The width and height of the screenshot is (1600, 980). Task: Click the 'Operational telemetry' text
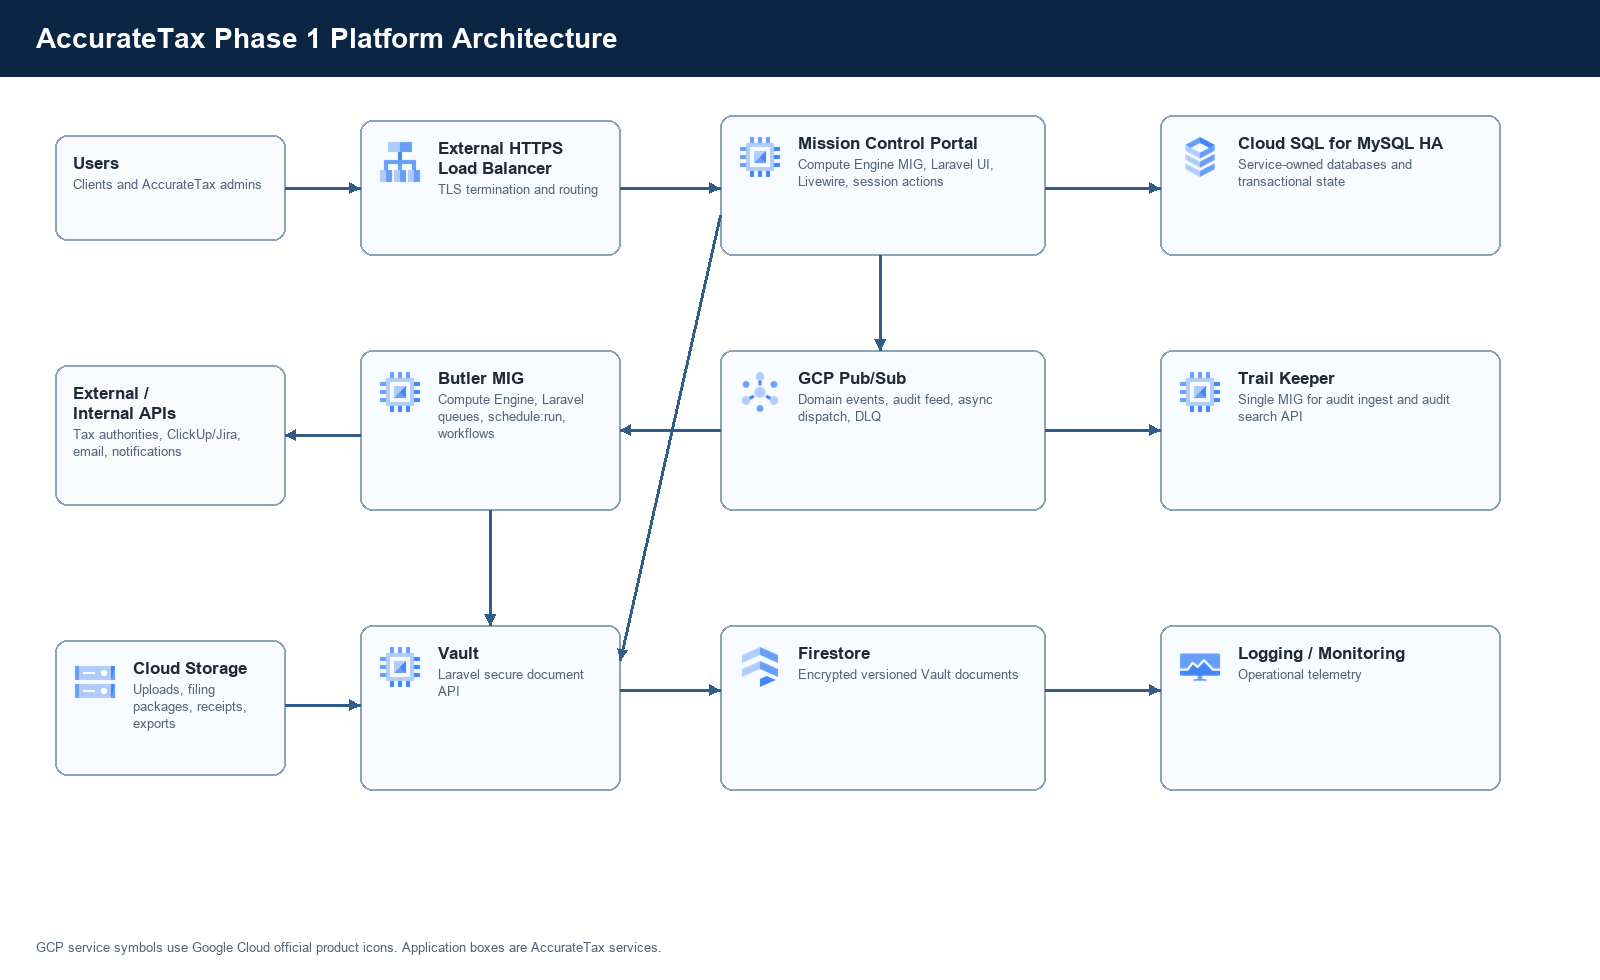tap(1300, 675)
